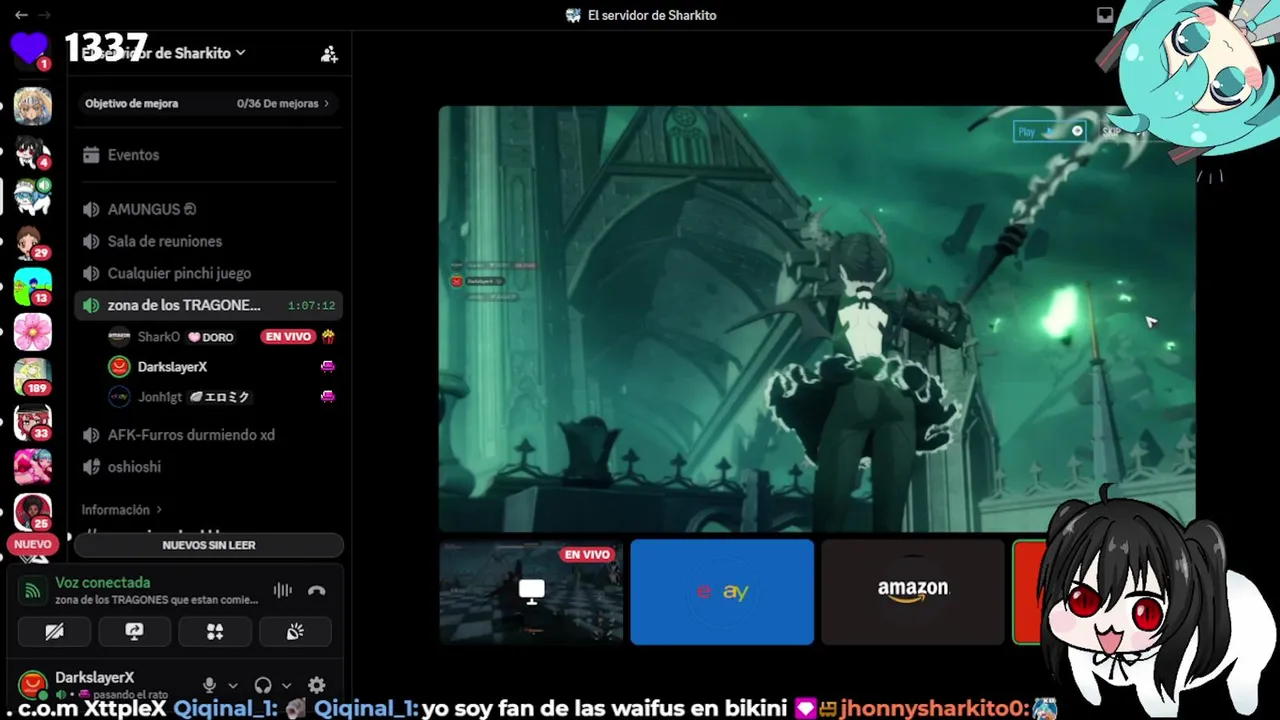Click the forward navigation arrow
Viewport: 1280px width, 720px height.
(44, 15)
